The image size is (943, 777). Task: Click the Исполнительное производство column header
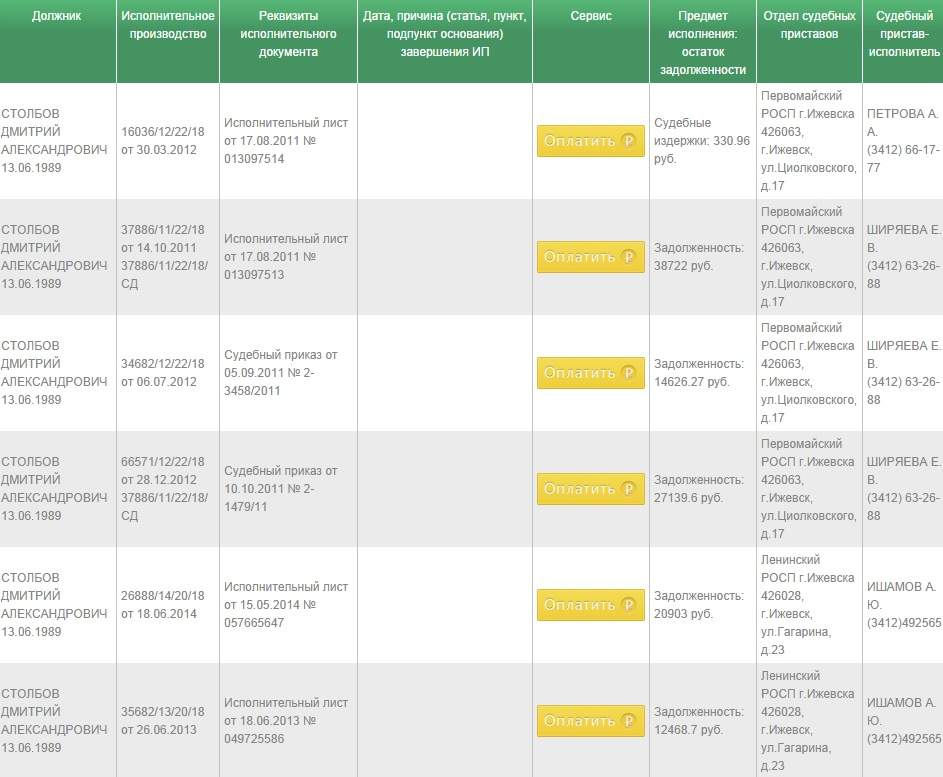[167, 26]
